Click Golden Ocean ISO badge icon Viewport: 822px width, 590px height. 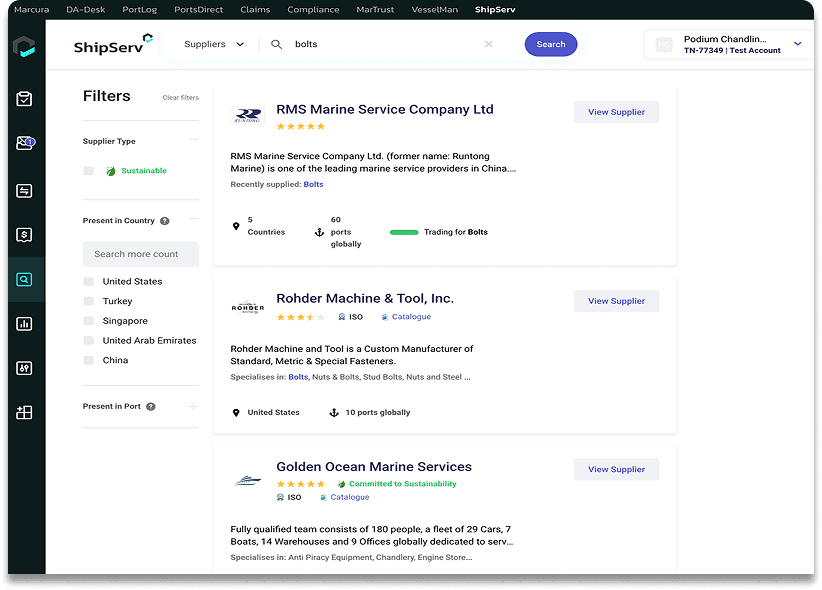(280, 497)
